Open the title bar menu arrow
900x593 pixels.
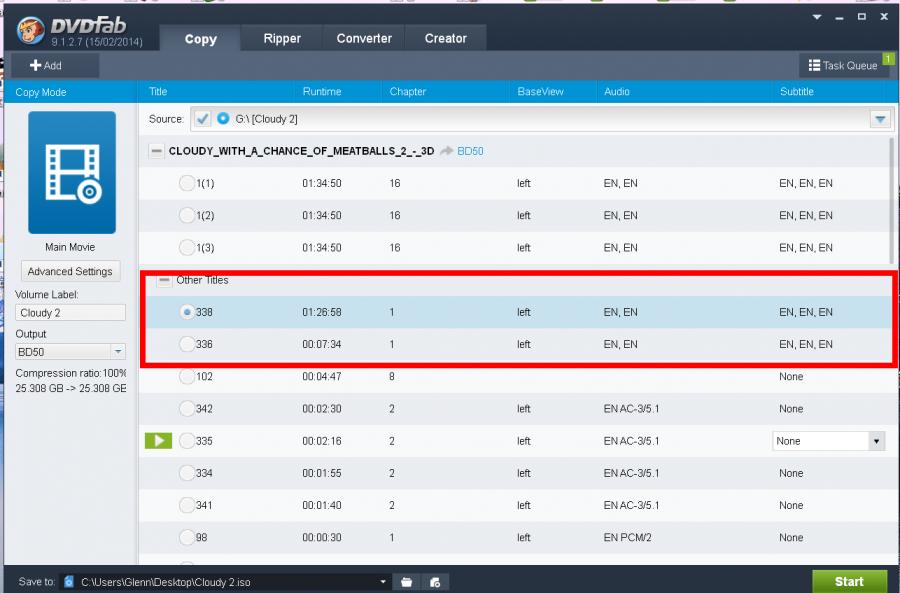tap(817, 18)
